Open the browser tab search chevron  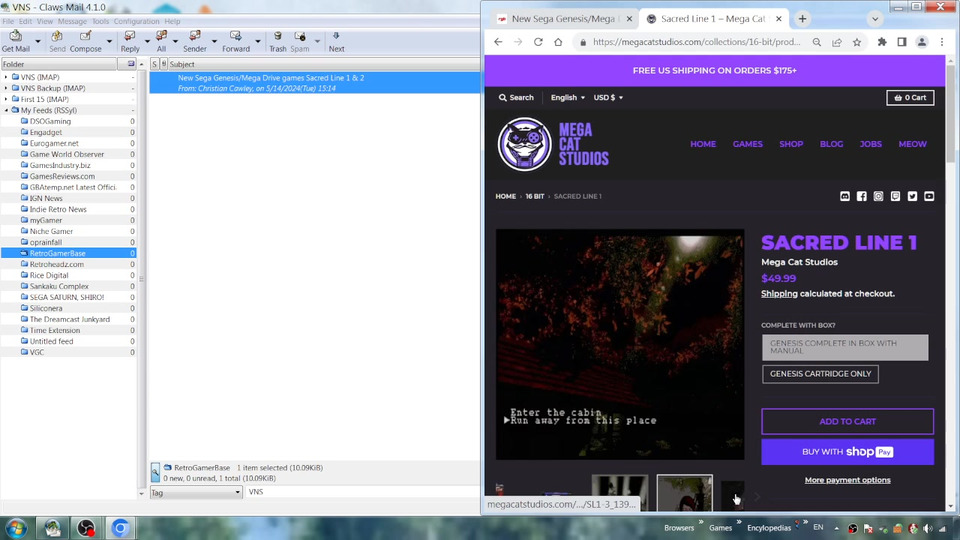click(x=875, y=19)
